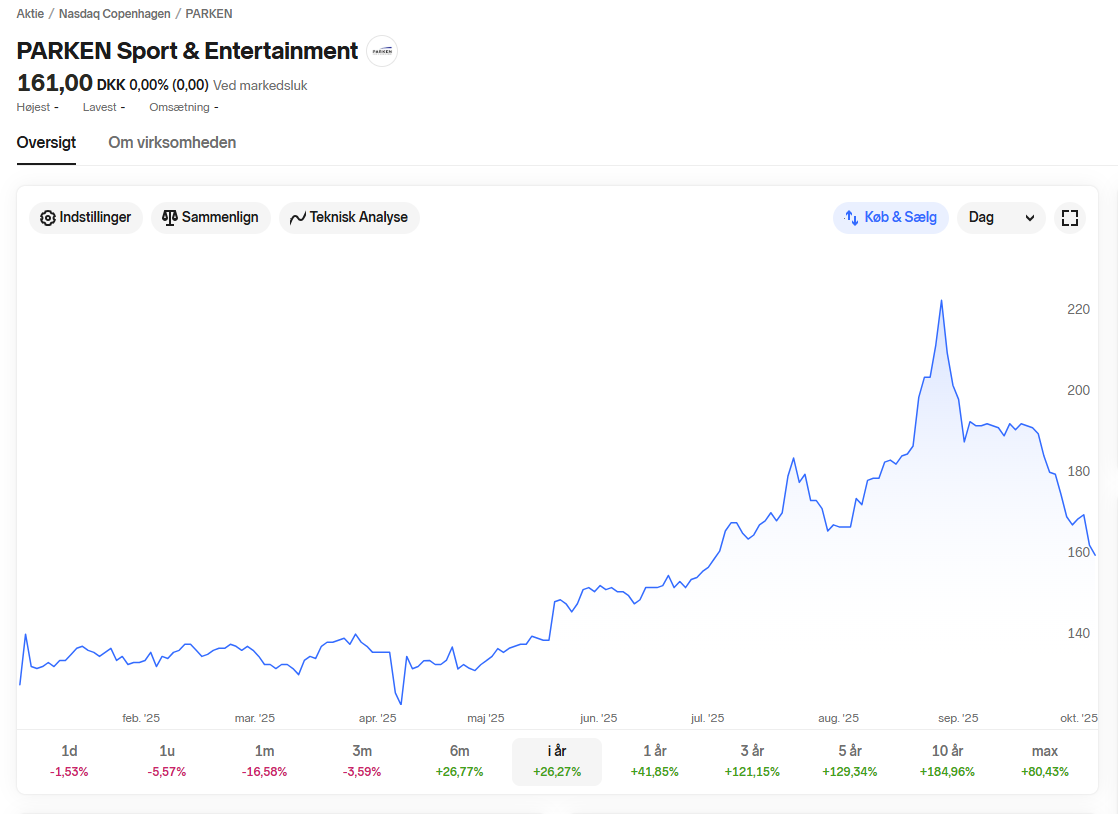Click the chart peak near 220

[x=941, y=301]
